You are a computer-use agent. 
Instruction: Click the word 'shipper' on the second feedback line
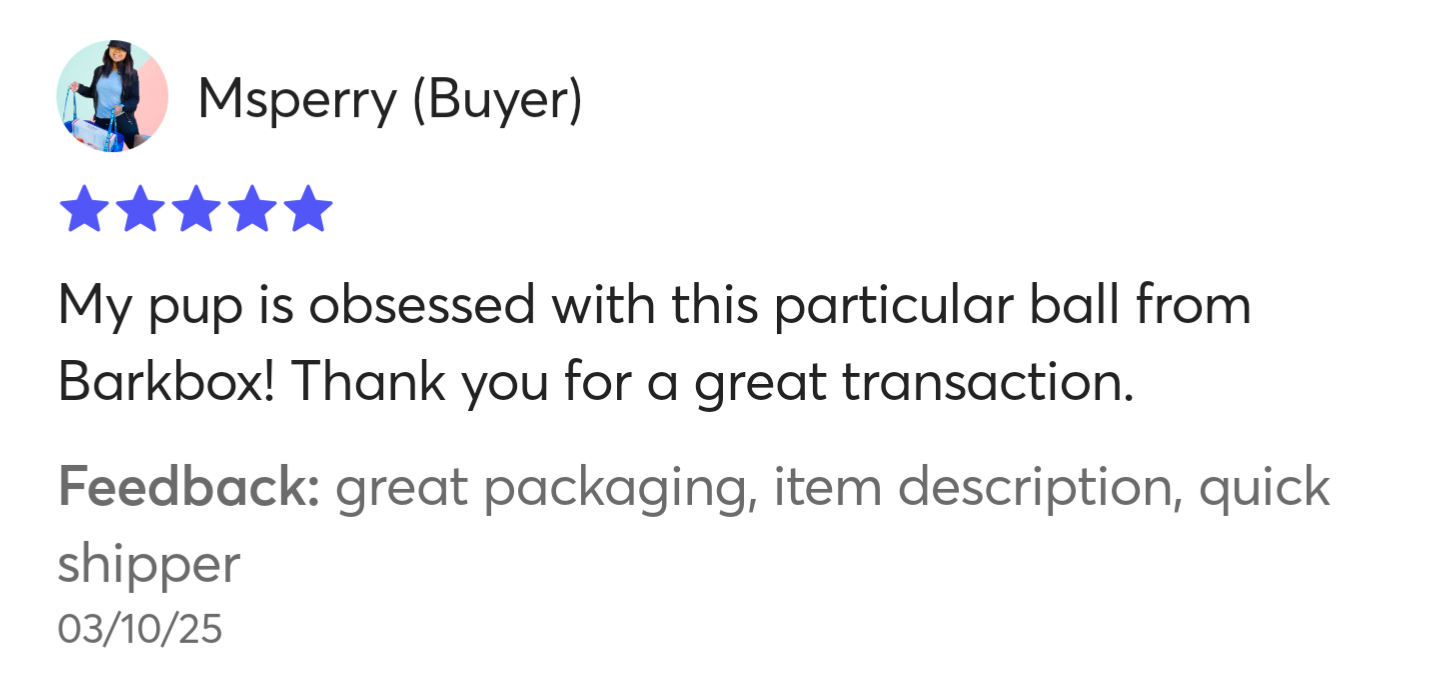[x=149, y=566]
